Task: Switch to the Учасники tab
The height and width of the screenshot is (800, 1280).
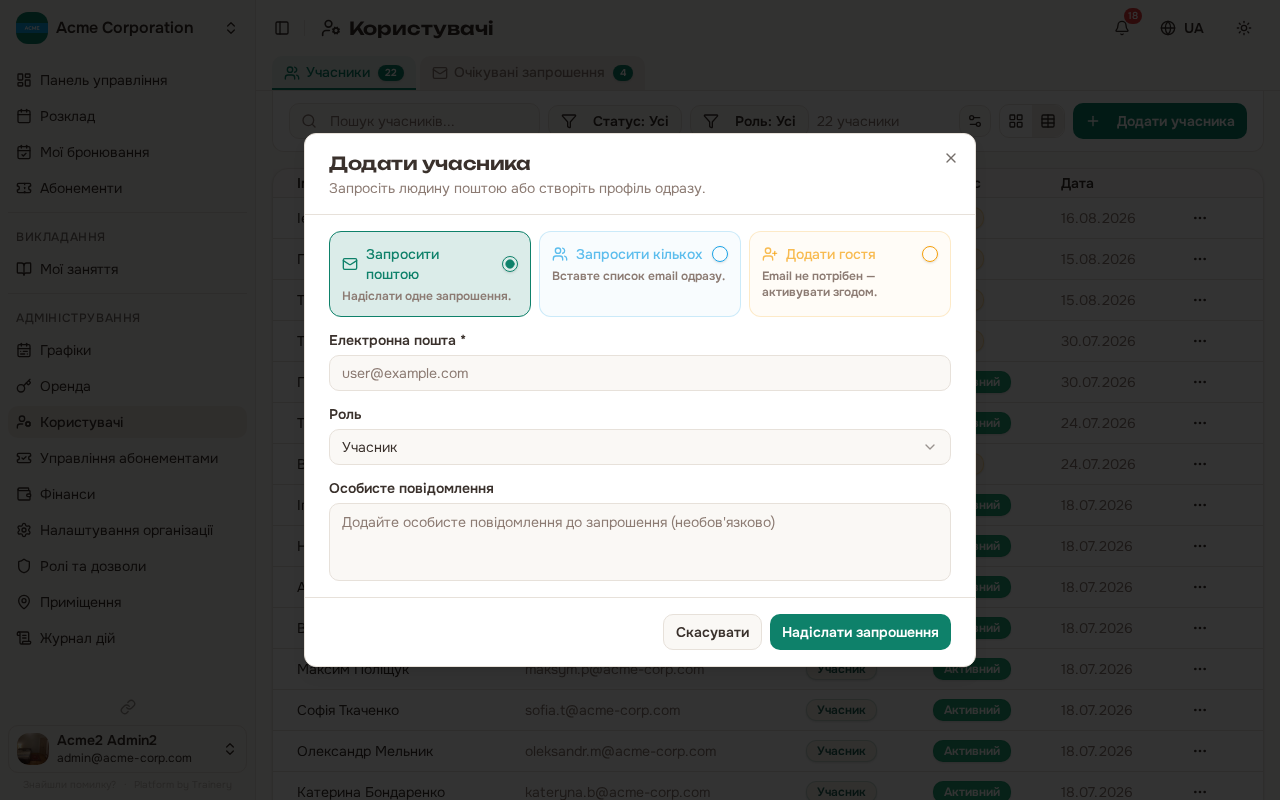Action: (x=344, y=73)
